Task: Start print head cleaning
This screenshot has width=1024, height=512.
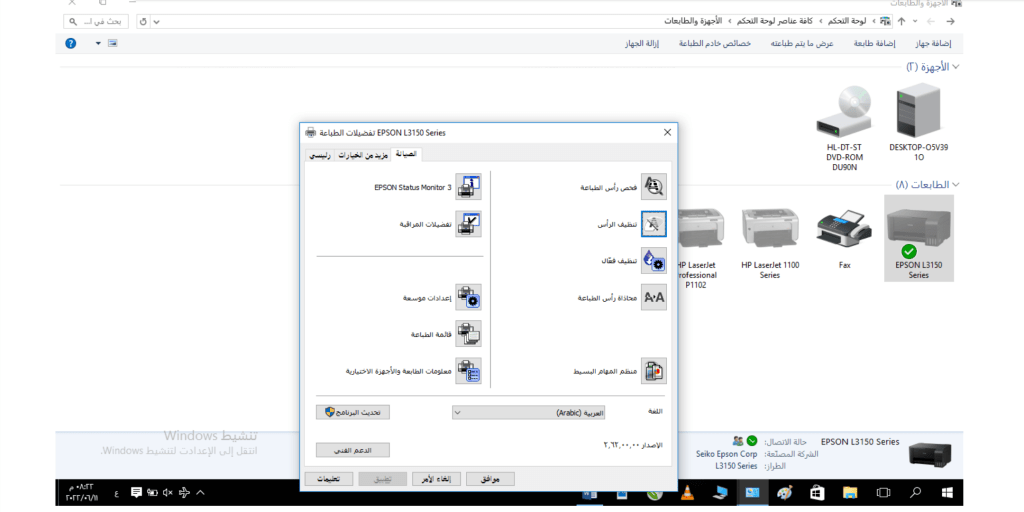Action: click(x=653, y=224)
